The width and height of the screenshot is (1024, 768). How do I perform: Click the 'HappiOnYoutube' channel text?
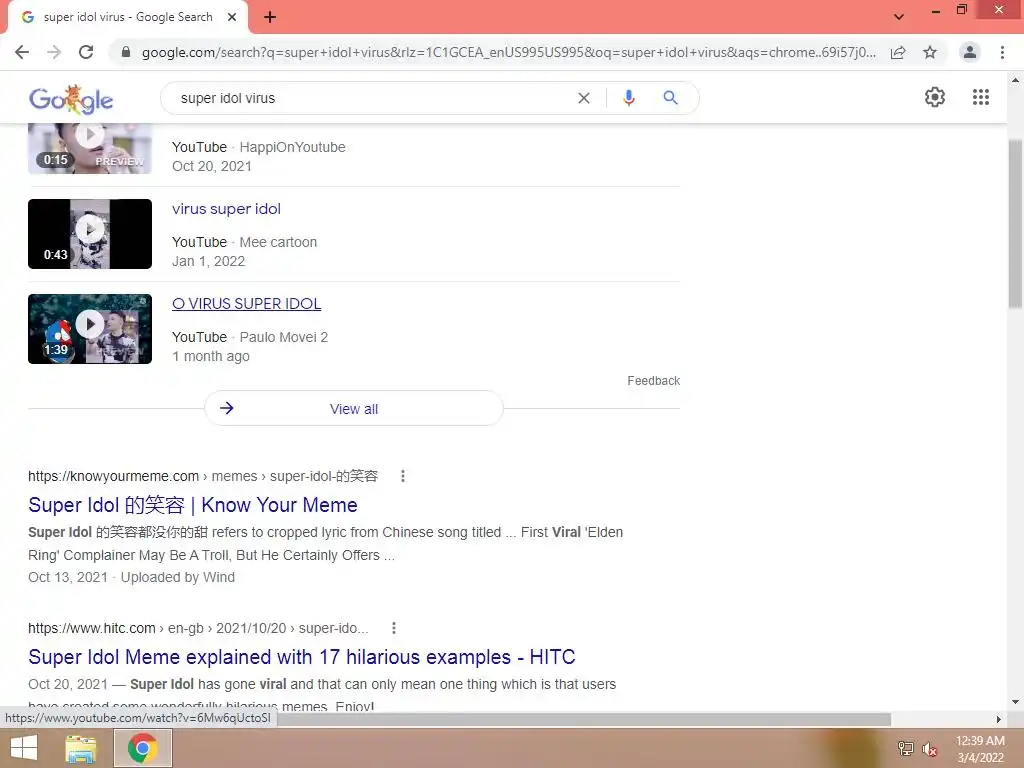point(293,147)
